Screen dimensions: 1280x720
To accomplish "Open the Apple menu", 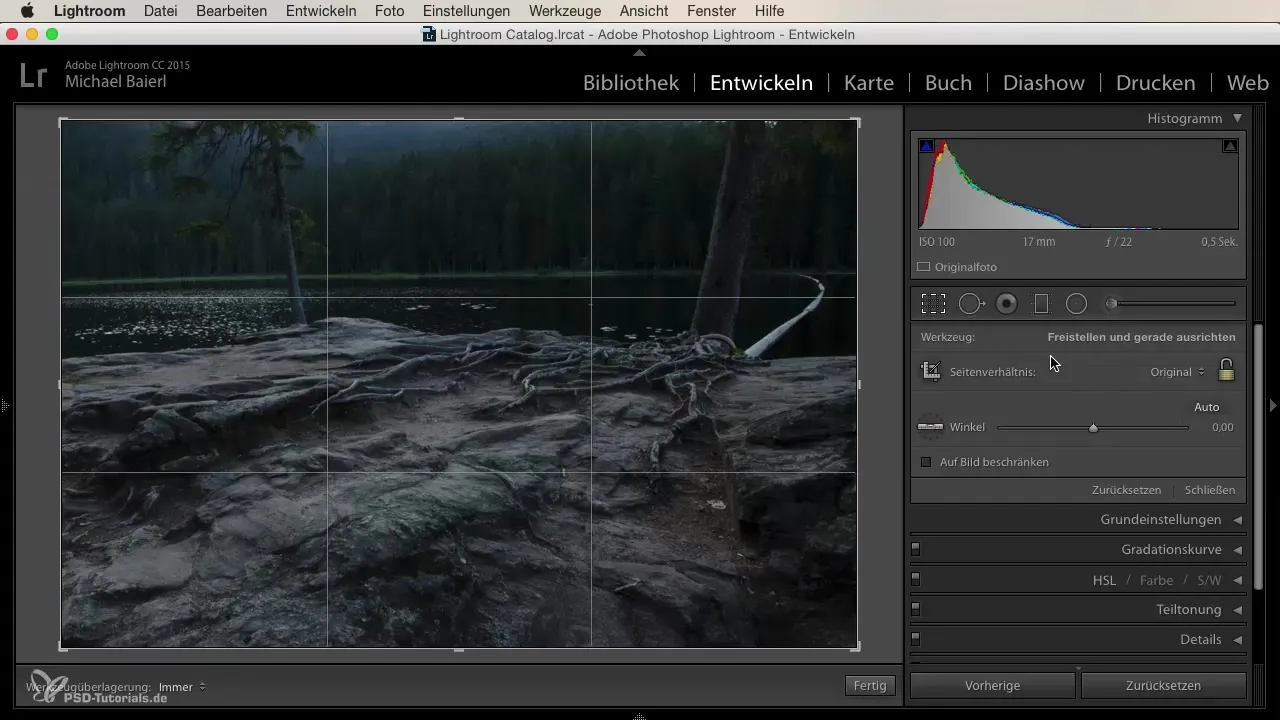I will pos(27,11).
